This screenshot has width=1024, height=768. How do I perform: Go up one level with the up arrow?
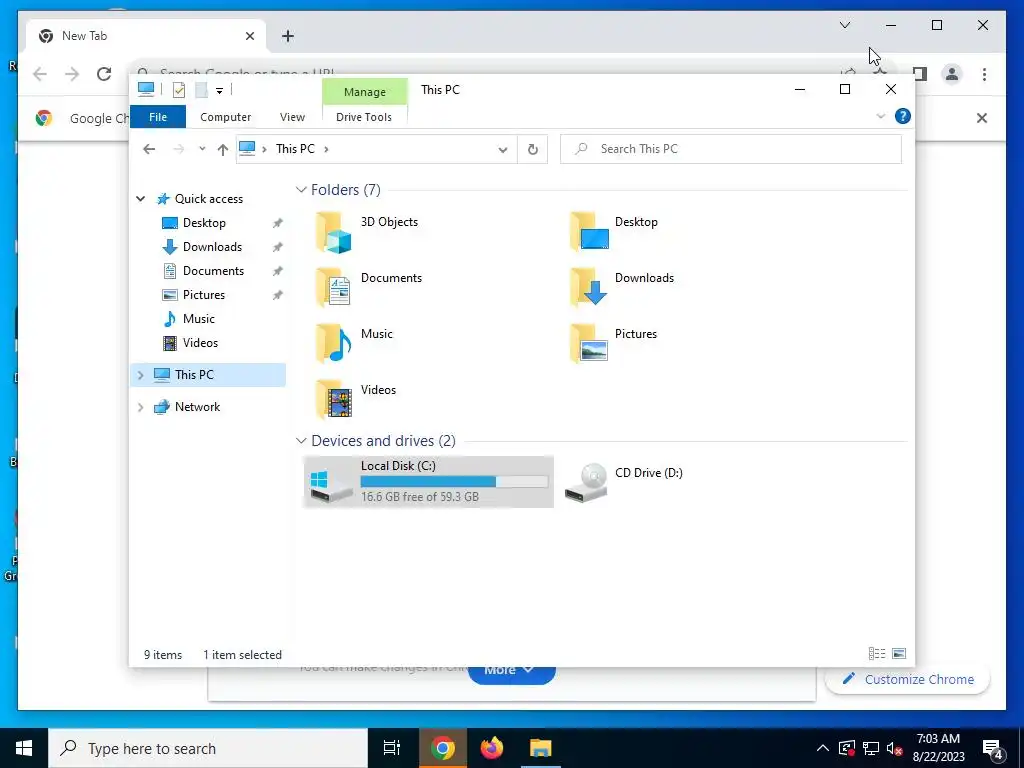223,150
